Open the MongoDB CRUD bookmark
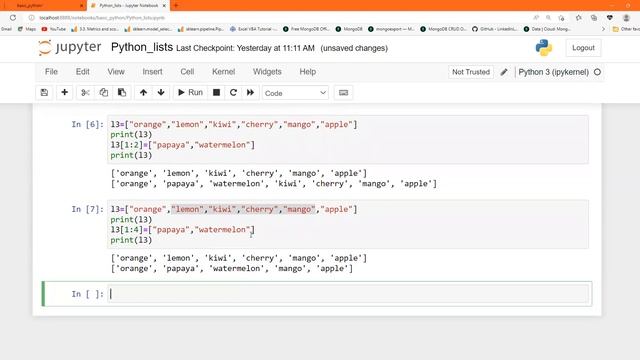Image resolution: width=640 pixels, height=360 pixels. [443, 29]
